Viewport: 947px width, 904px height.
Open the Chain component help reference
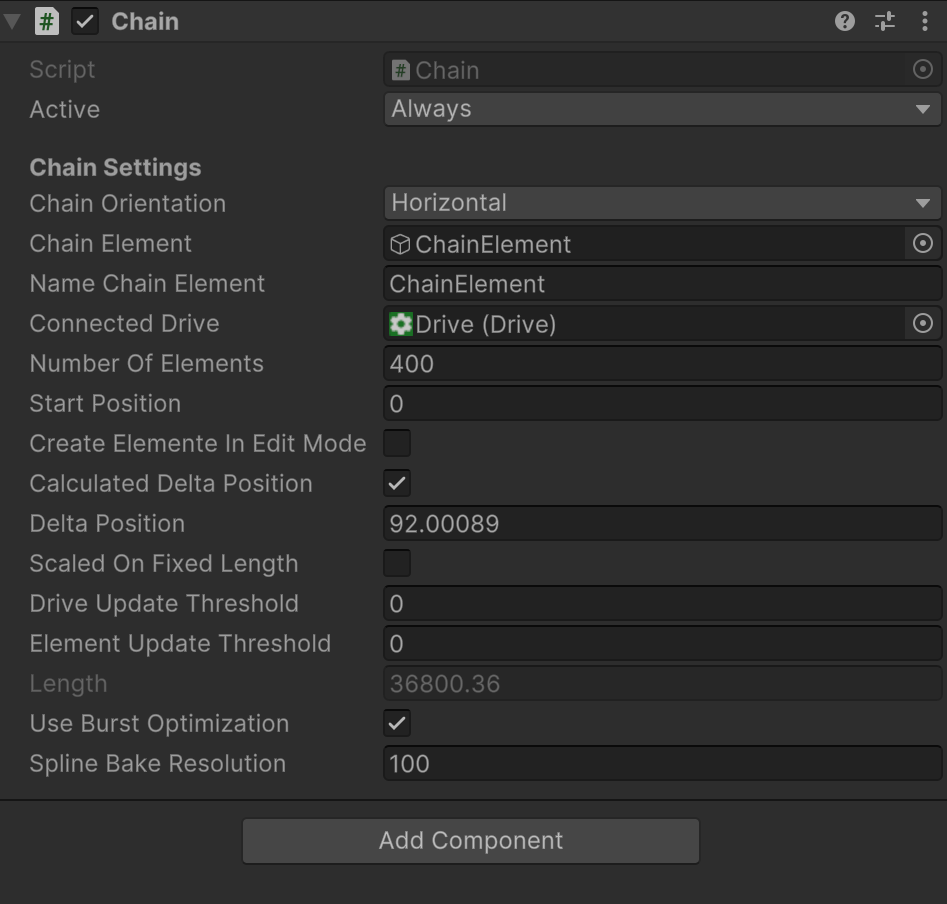click(x=845, y=21)
